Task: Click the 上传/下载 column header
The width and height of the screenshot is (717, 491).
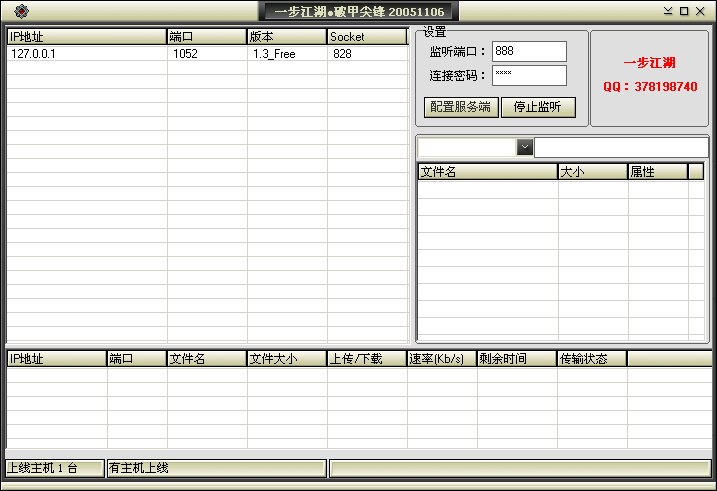Action: click(x=366, y=359)
